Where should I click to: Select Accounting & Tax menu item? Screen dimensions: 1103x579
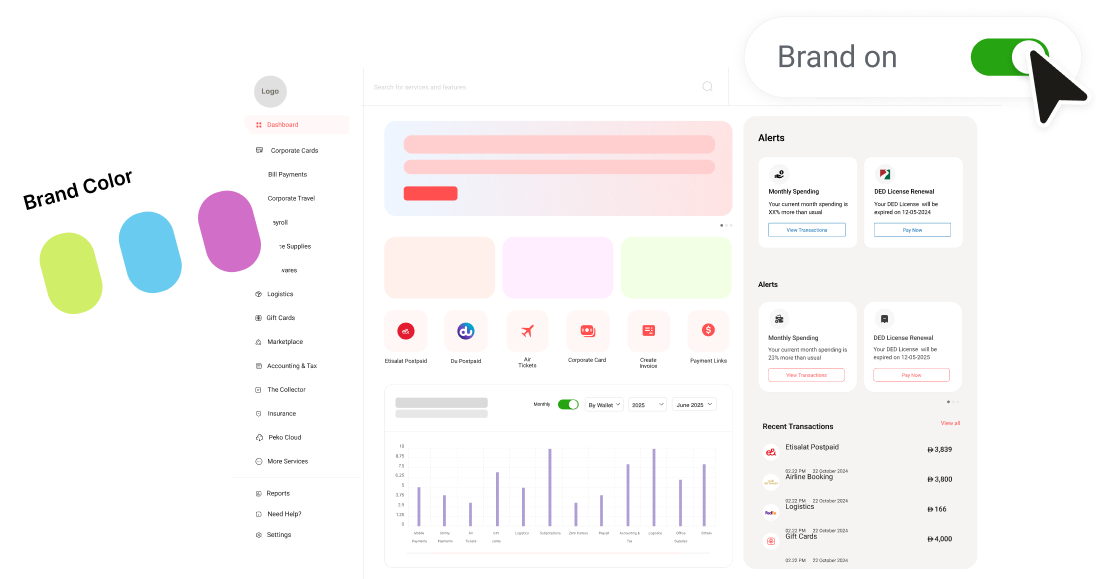(x=291, y=366)
